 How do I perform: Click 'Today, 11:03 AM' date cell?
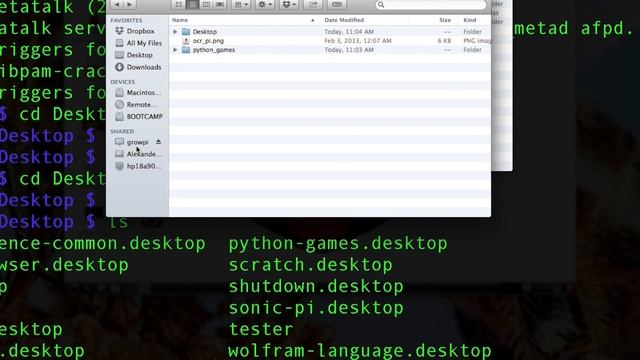(x=349, y=50)
